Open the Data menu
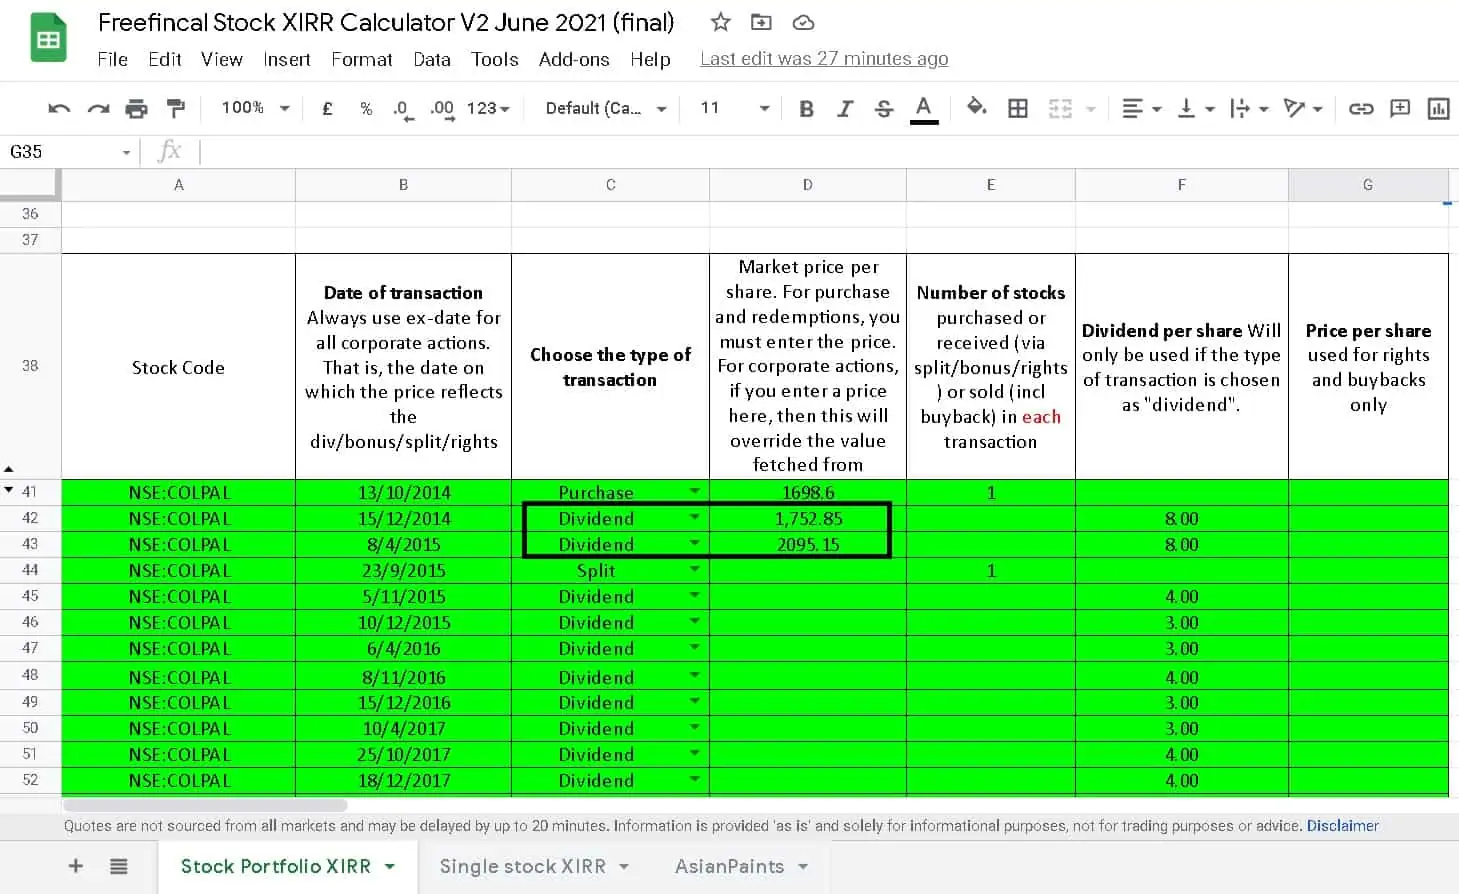Screen dimensions: 1459x894 pos(432,59)
